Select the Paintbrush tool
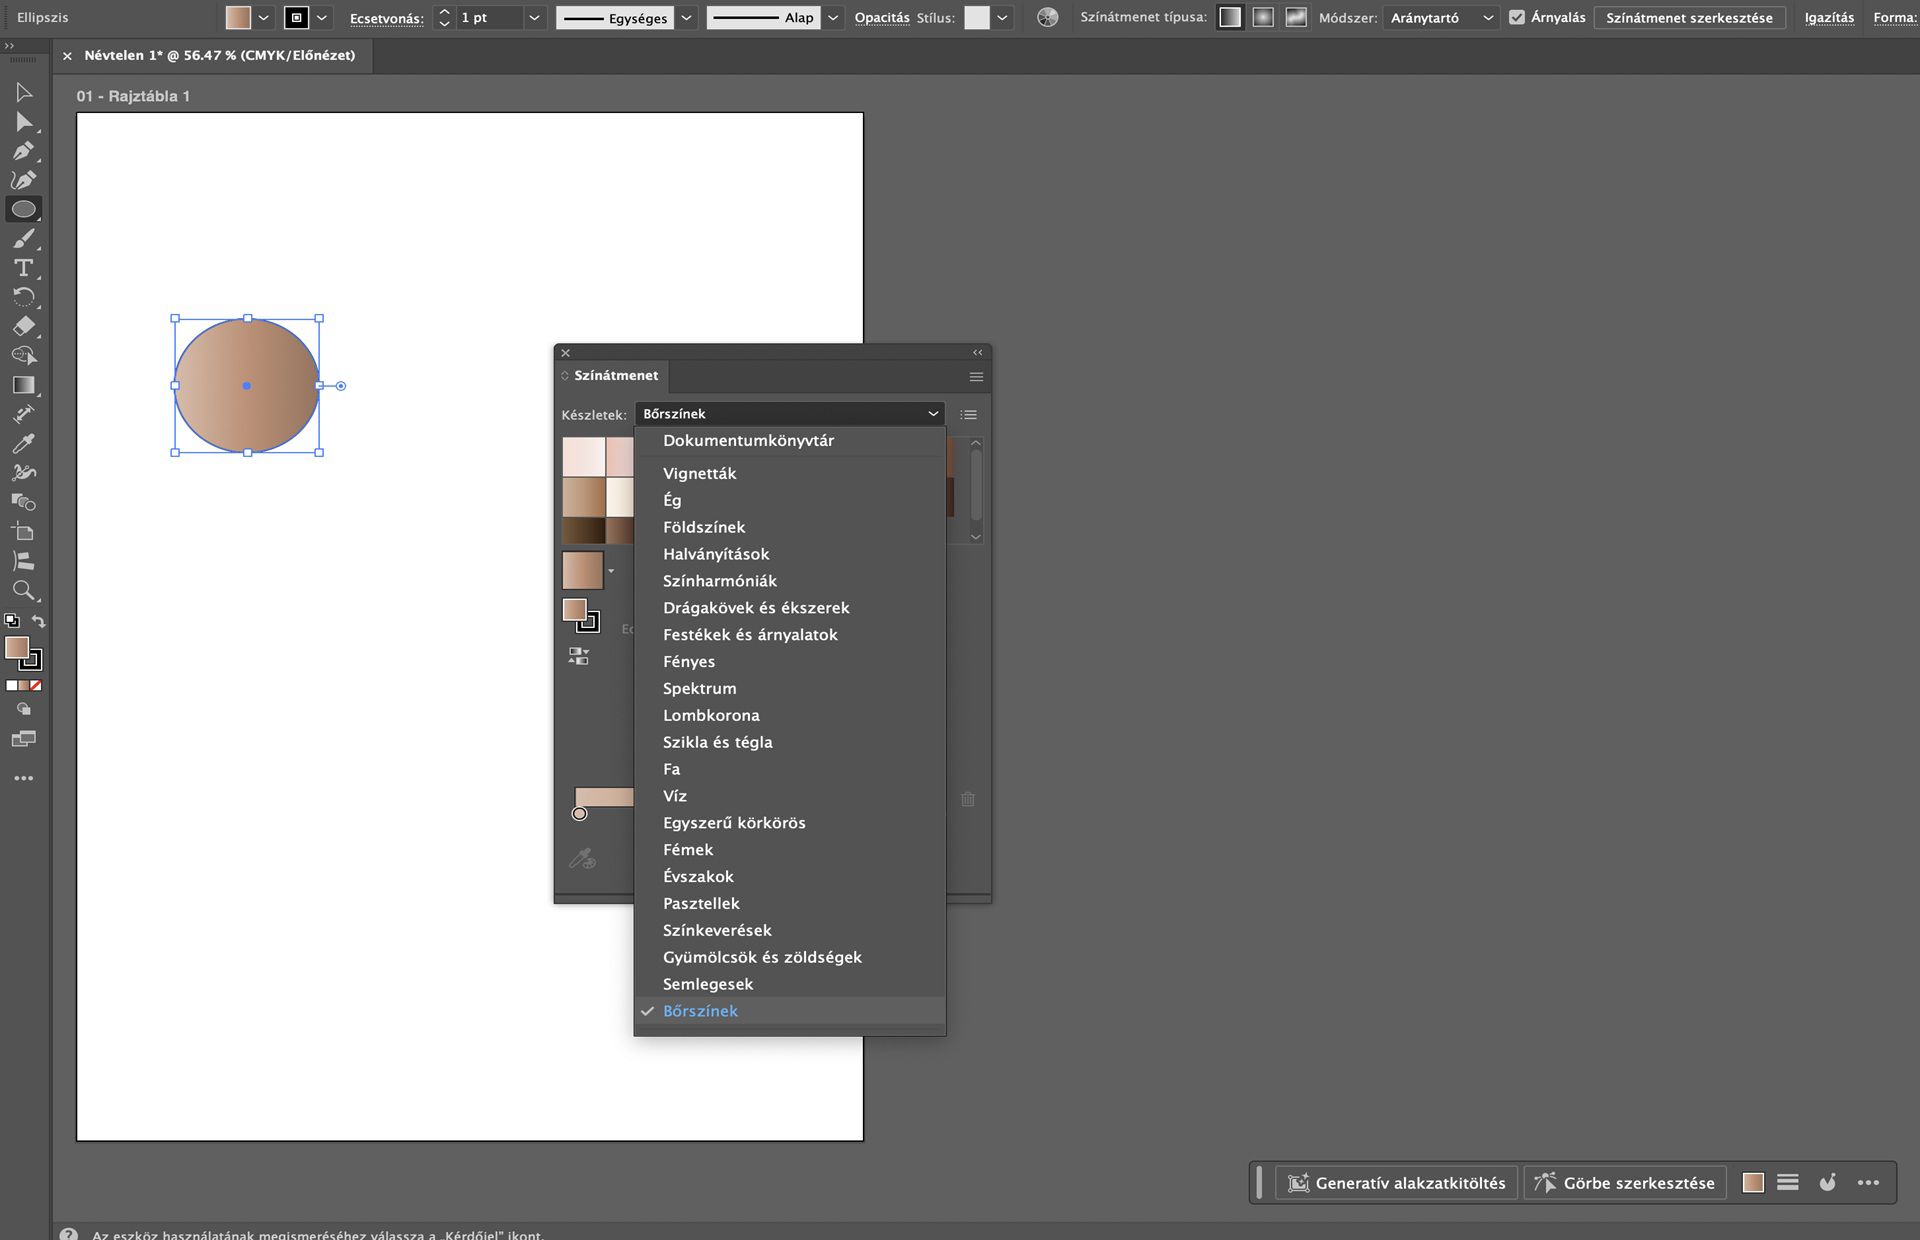The height and width of the screenshot is (1240, 1920). coord(23,239)
